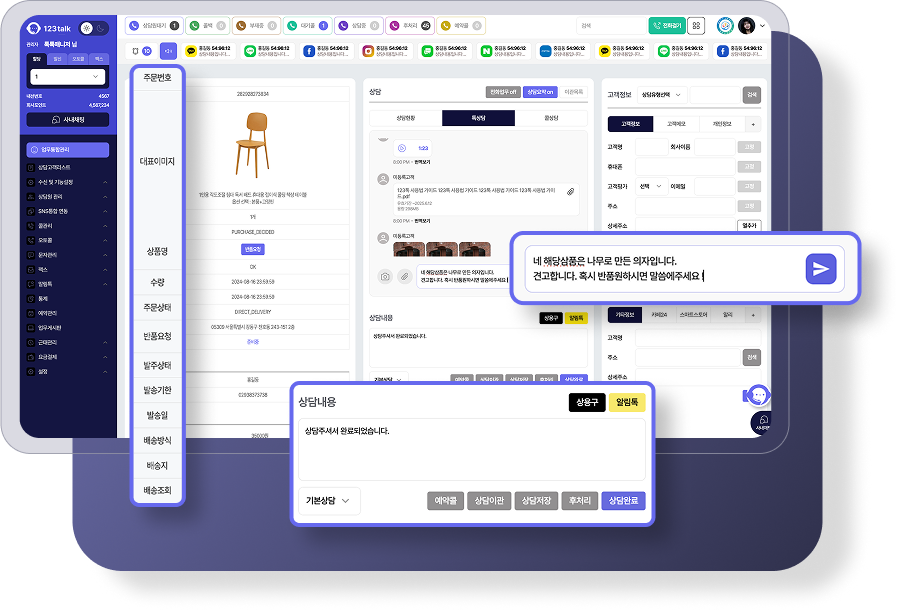900x611 pixels.
Task: Click the 상담완료 button
Action: pyautogui.click(x=624, y=501)
